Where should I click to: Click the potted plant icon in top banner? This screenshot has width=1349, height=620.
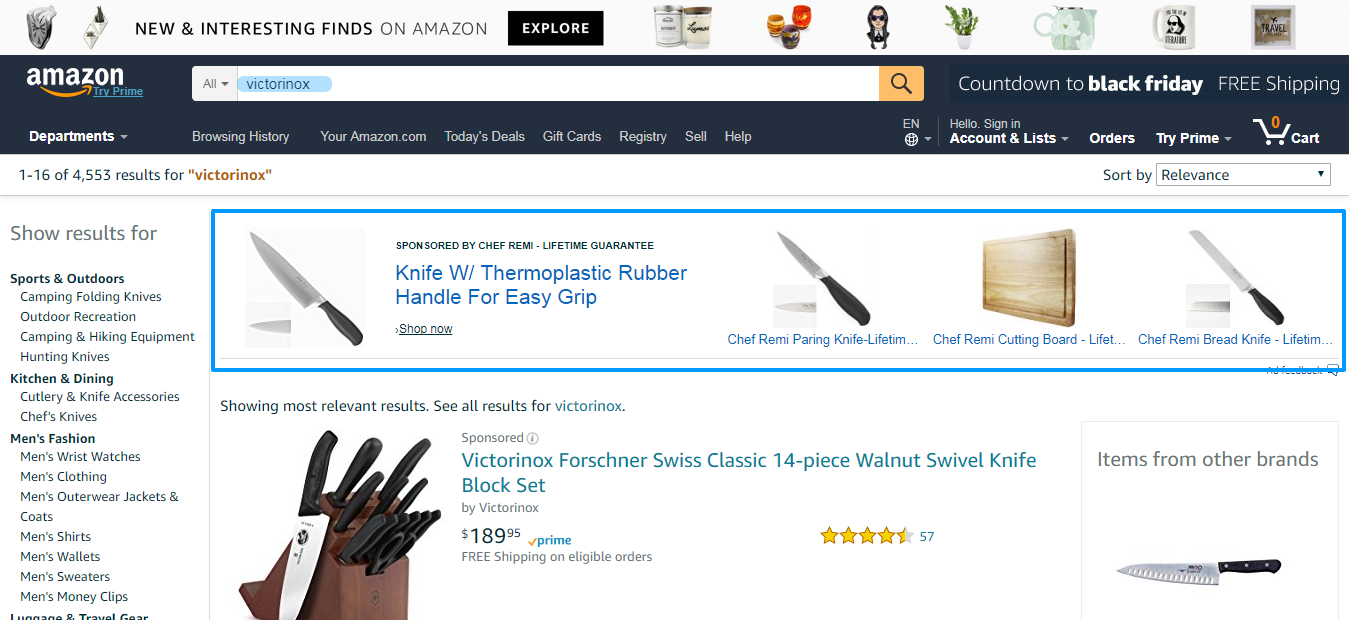coord(961,27)
